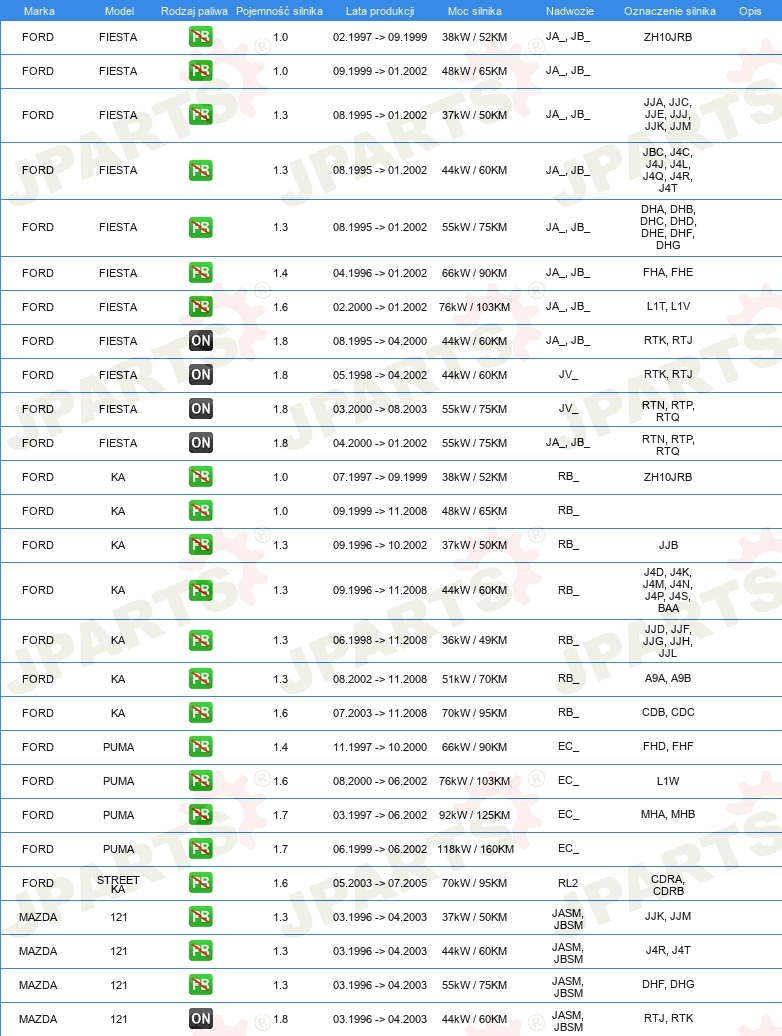
Task: Click the petrol icon in the Fiesta 1.6 76kW / 103KM row
Action: click(201, 307)
